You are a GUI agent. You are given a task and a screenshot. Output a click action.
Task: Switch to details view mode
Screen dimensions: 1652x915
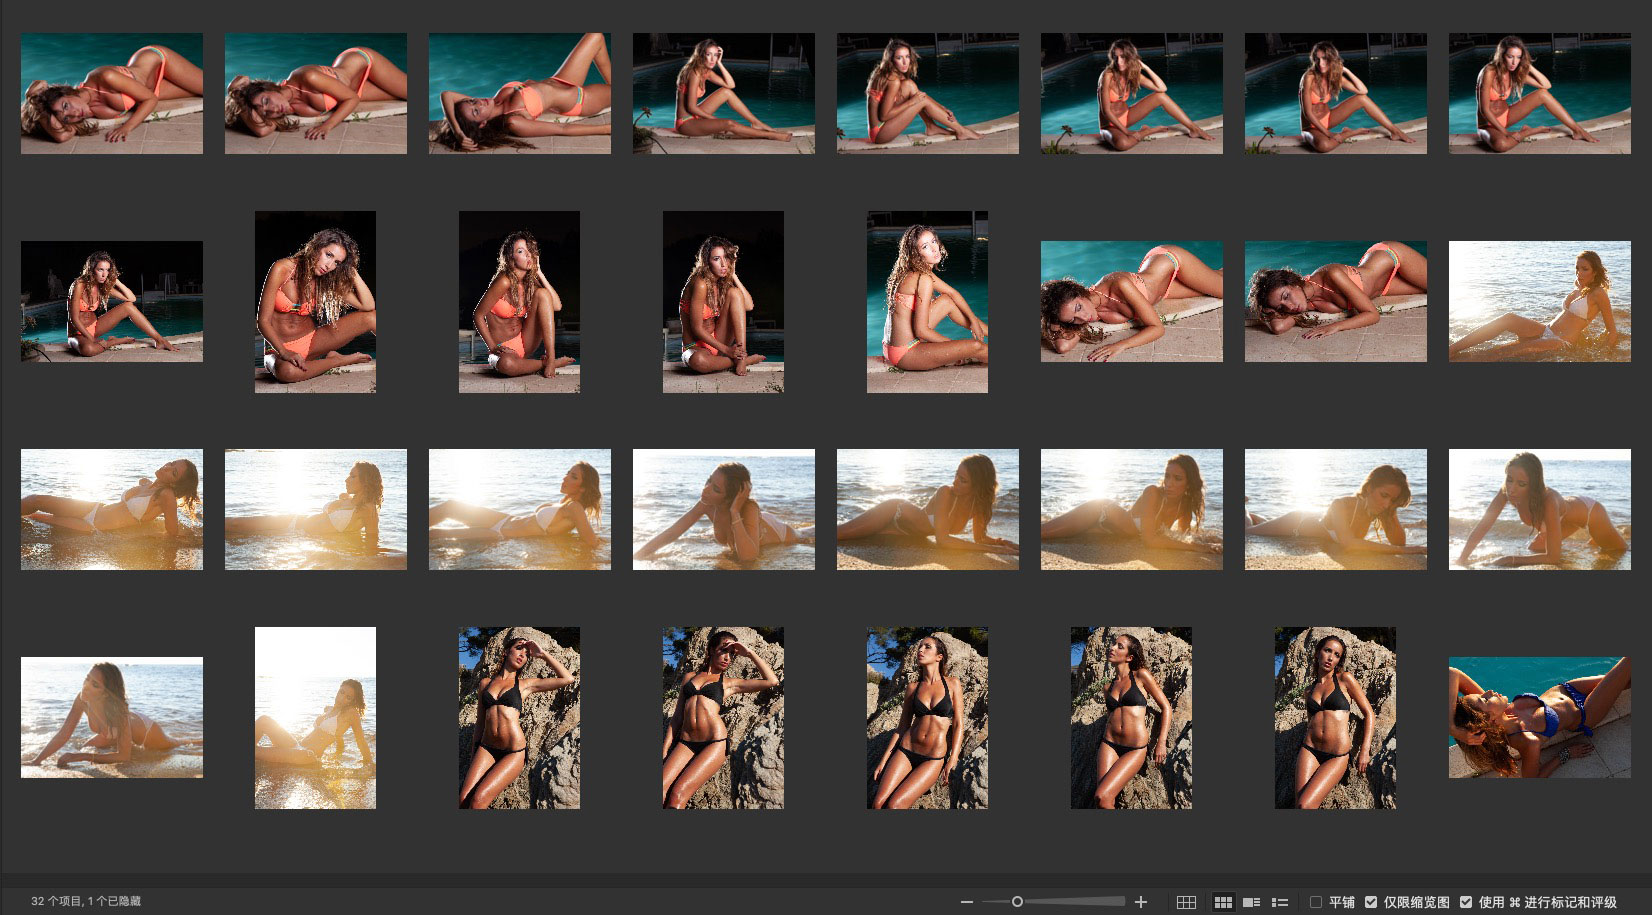1251,902
